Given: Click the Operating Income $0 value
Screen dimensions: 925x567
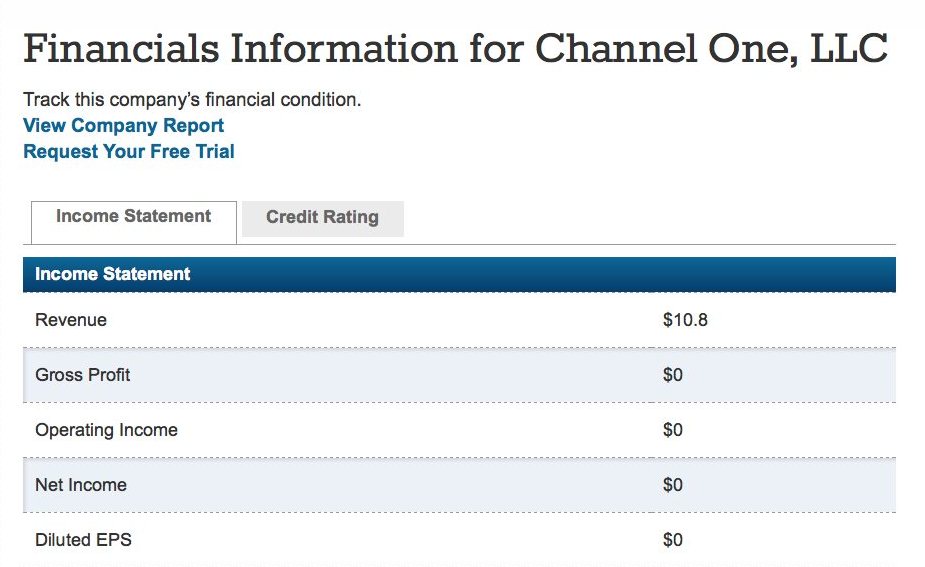Looking at the screenshot, I should coord(673,430).
